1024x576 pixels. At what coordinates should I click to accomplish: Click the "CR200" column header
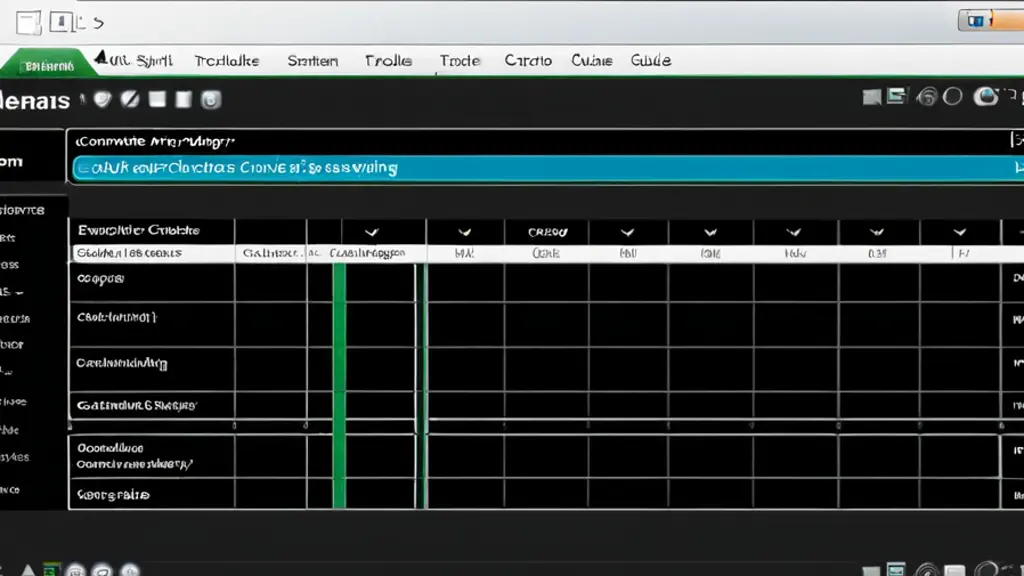tap(547, 232)
